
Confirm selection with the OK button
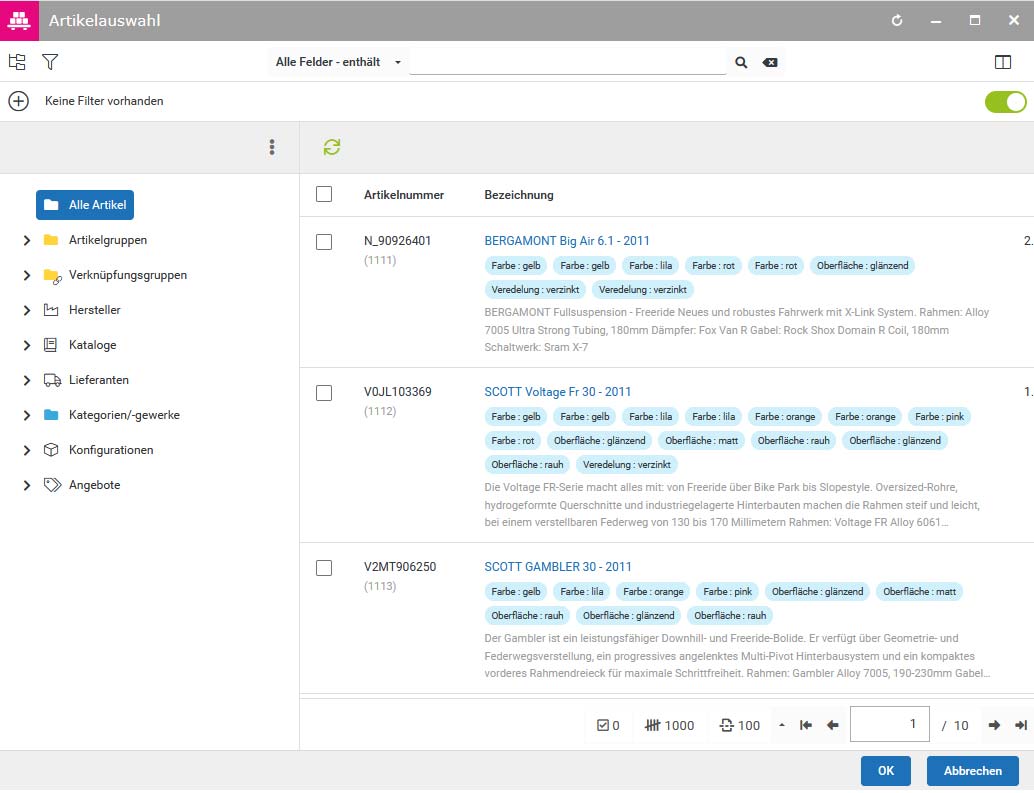(886, 771)
